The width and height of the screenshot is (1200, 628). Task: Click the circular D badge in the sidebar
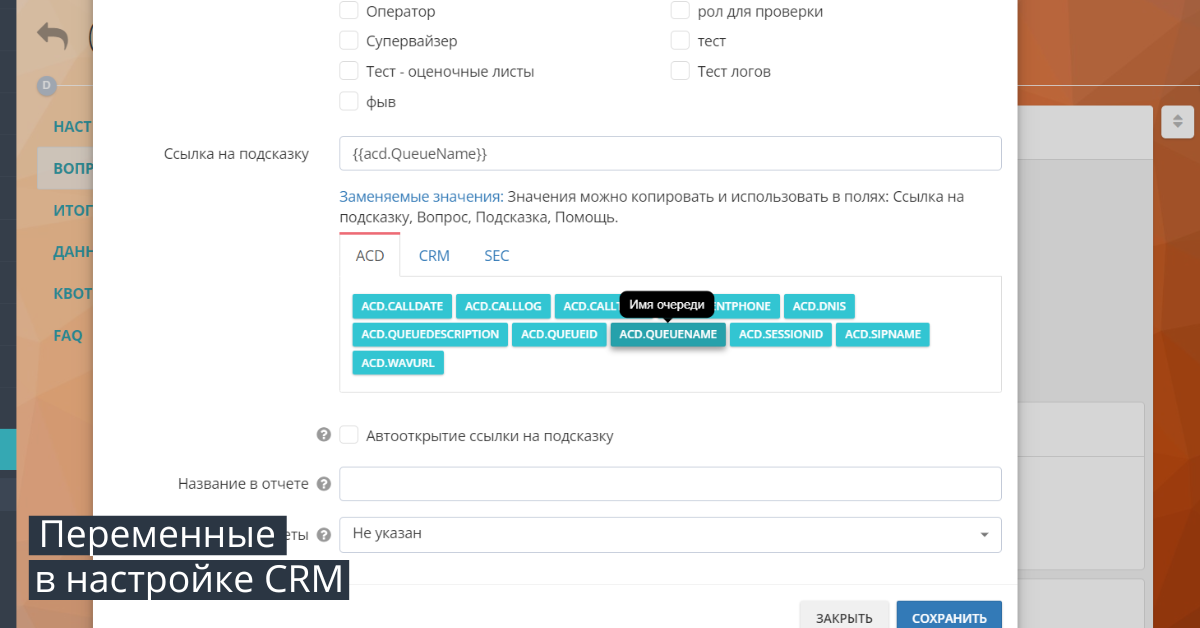46,86
